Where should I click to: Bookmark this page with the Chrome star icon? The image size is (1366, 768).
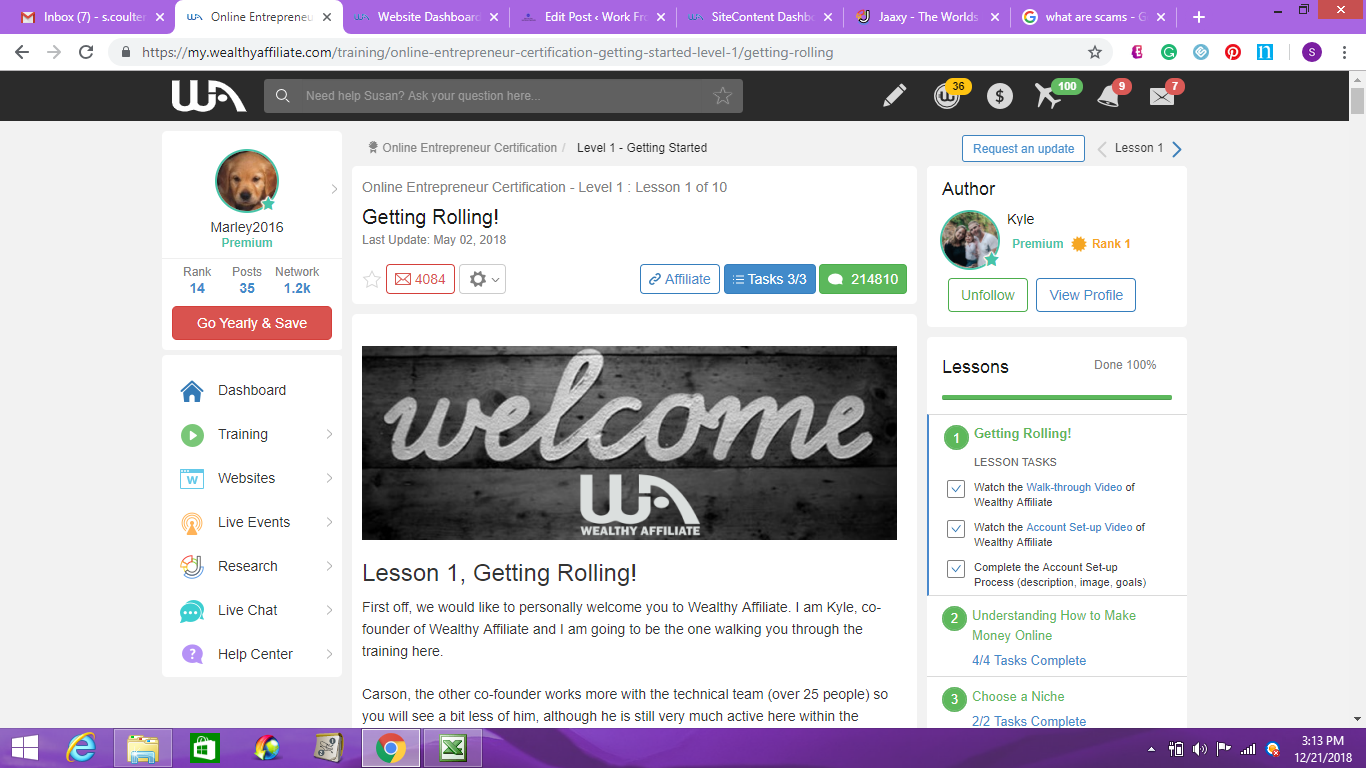(x=1095, y=52)
